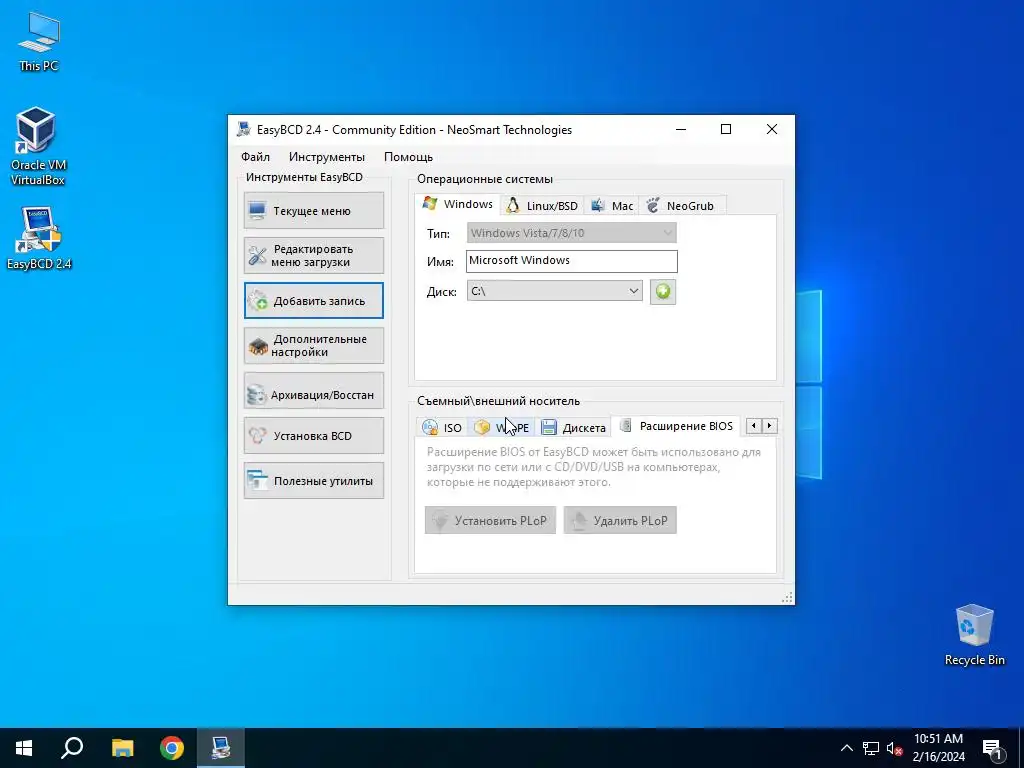This screenshot has height=768, width=1024.
Task: Open network status tray icon
Action: [871, 748]
